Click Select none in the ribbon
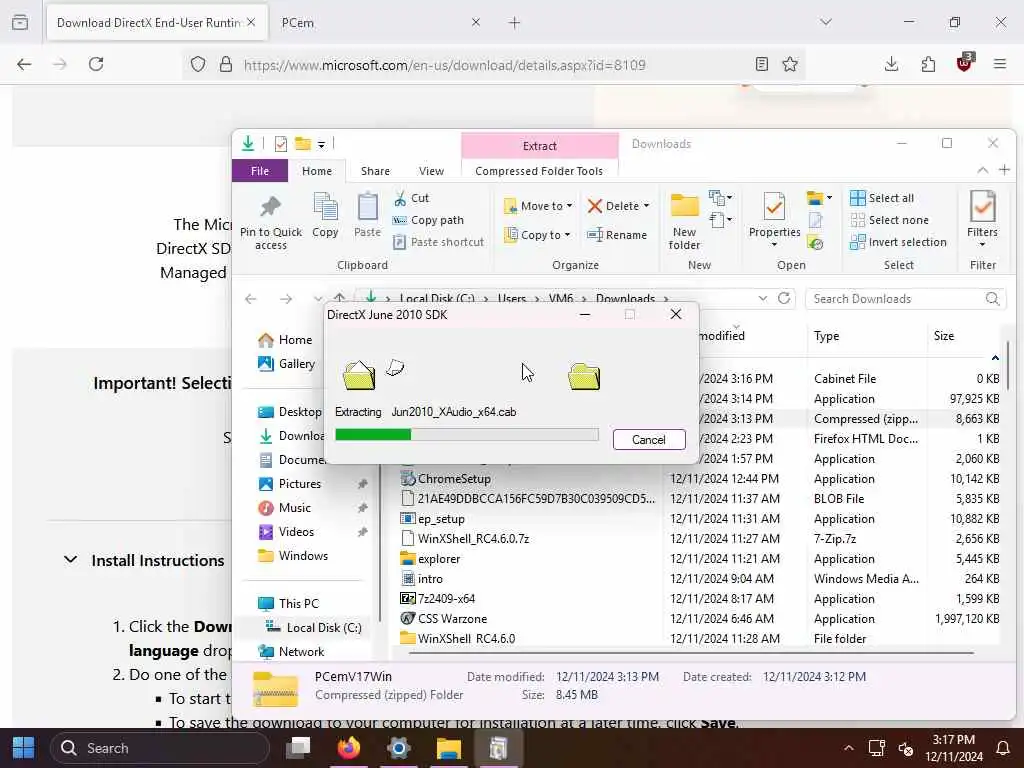Image resolution: width=1024 pixels, height=768 pixels. 889,220
